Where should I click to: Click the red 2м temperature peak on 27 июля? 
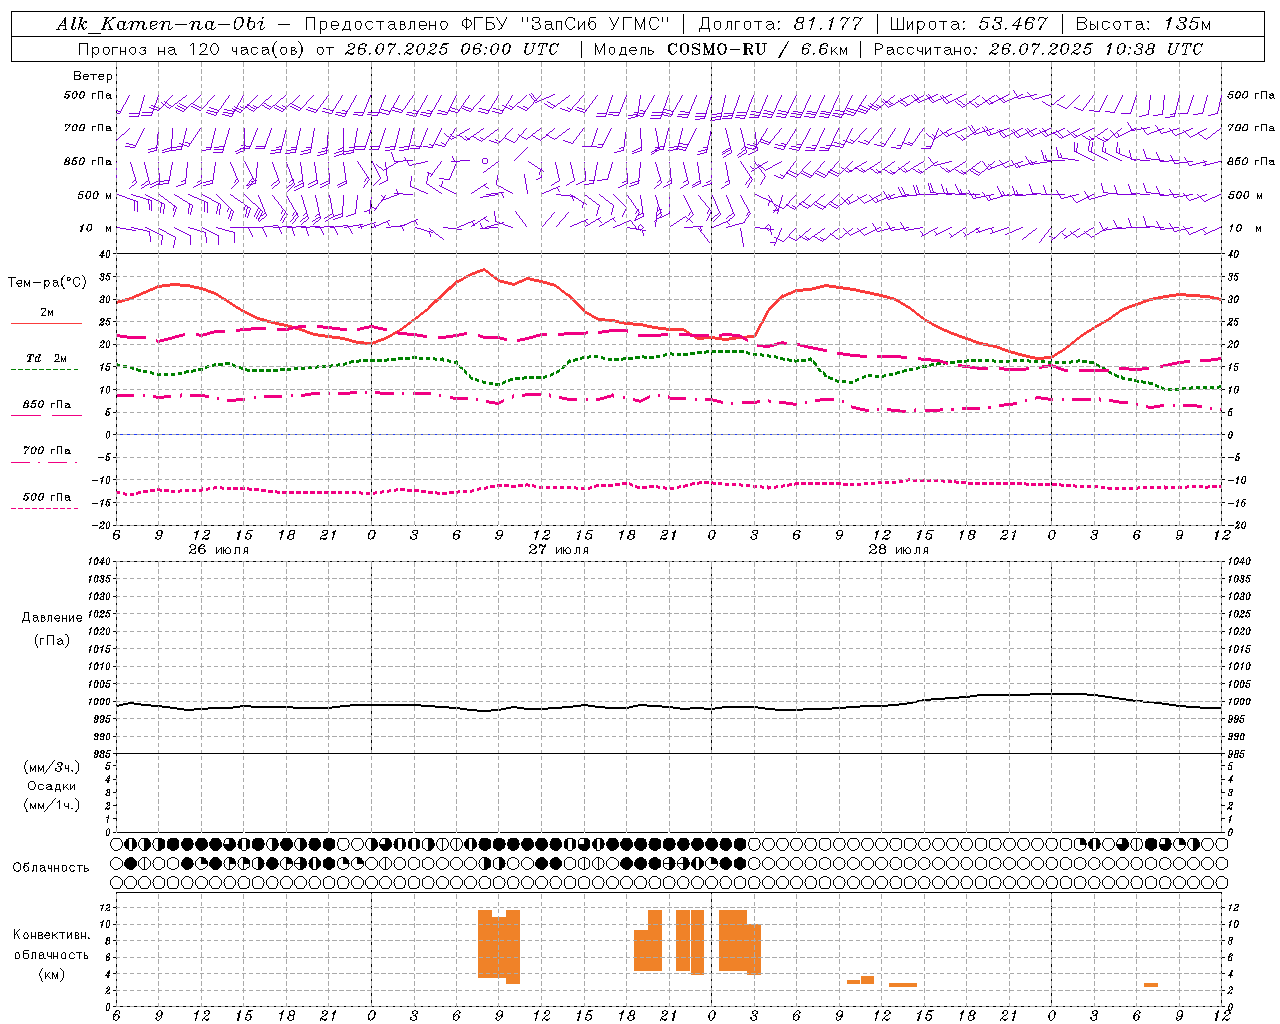[x=485, y=269]
